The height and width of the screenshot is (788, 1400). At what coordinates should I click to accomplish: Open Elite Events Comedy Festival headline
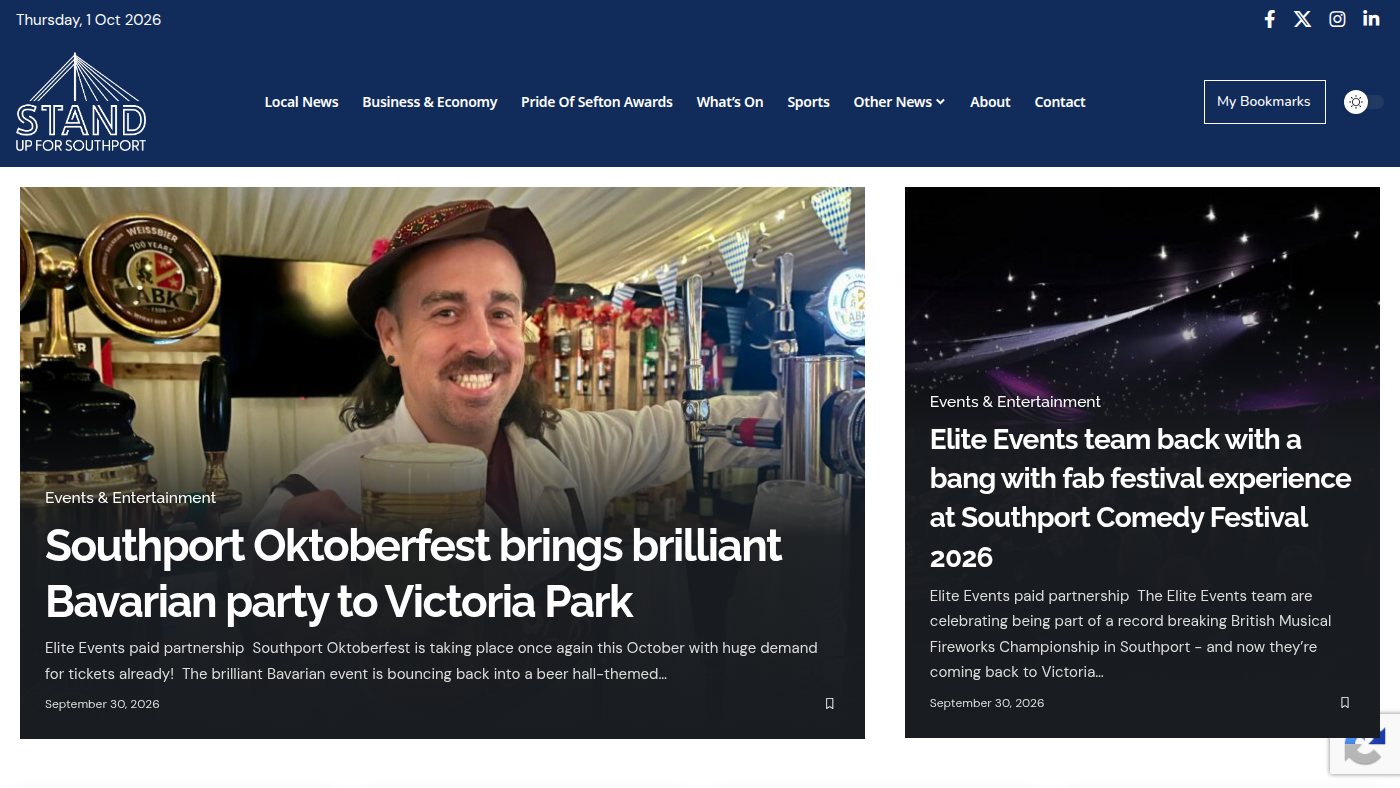point(1140,498)
